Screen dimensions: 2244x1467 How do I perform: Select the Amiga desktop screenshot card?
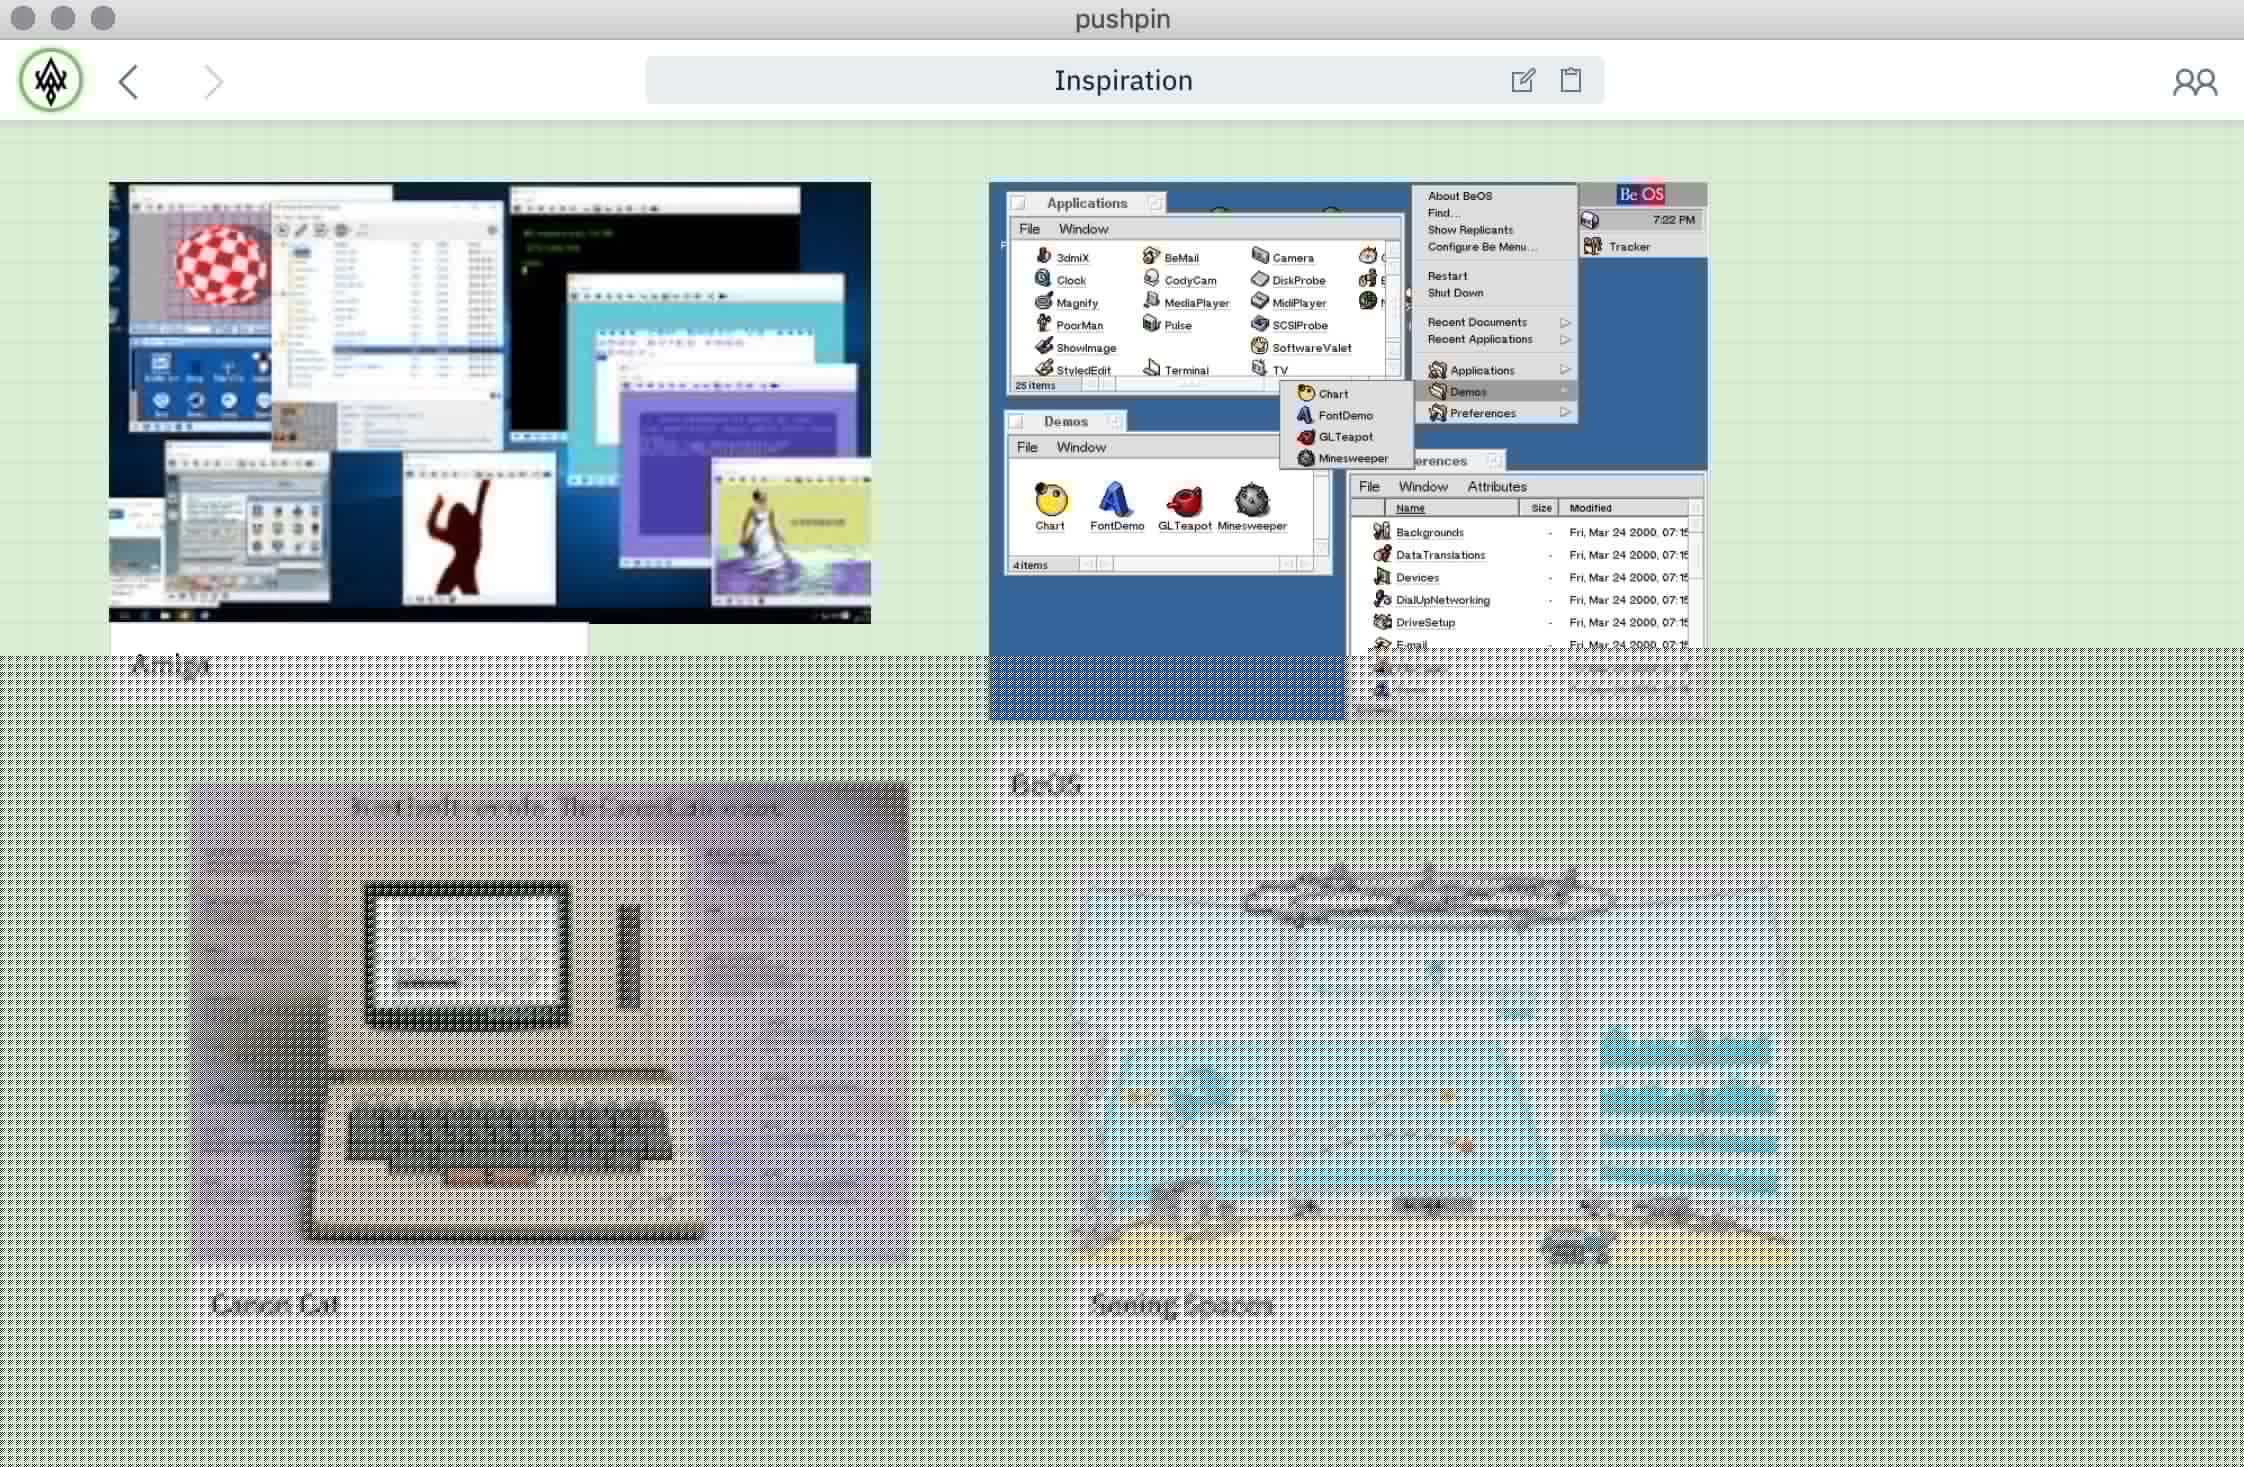pos(490,402)
